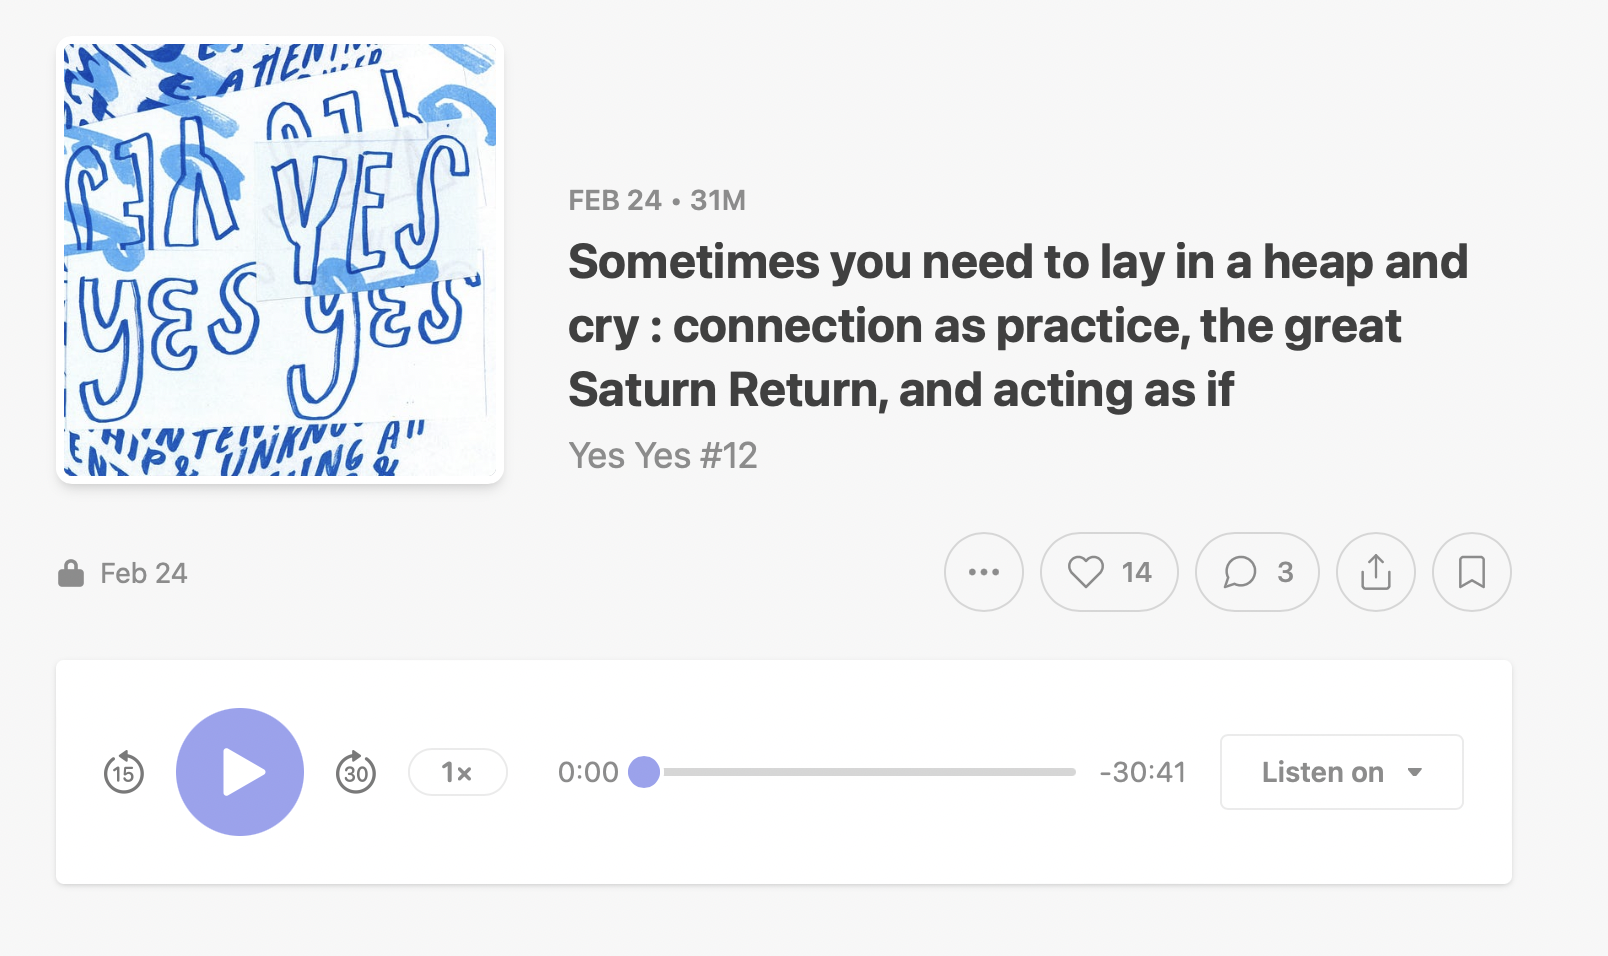Play the podcast episode
1608x956 pixels.
[240, 772]
